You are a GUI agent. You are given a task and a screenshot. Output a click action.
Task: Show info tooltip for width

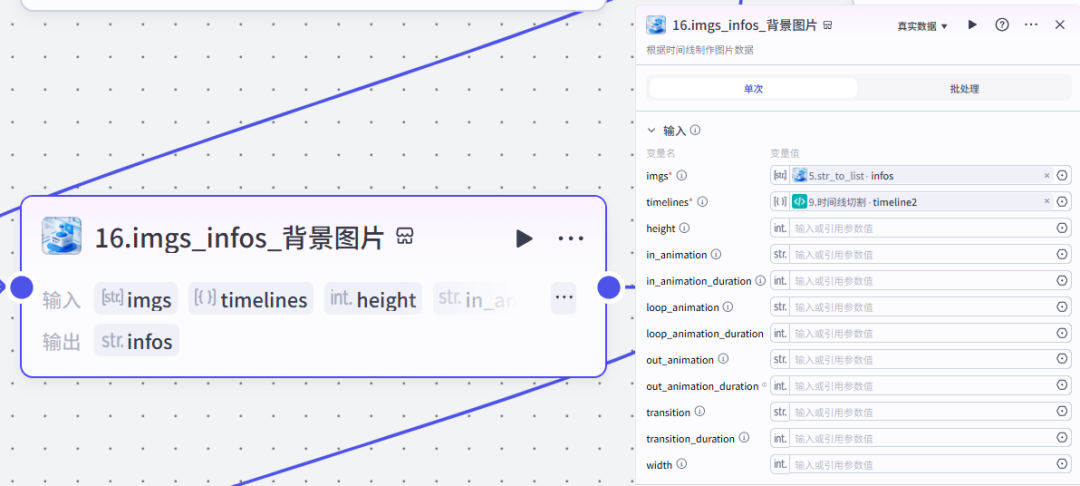point(681,464)
